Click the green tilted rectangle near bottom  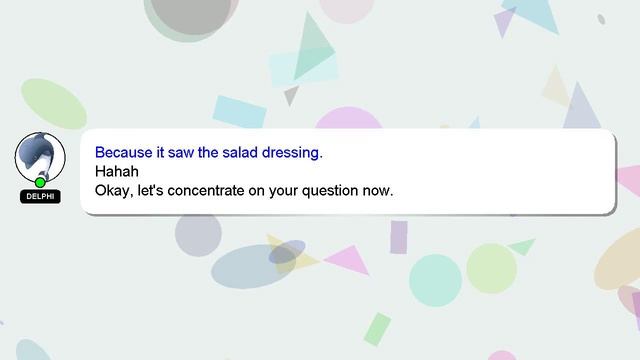378,329
